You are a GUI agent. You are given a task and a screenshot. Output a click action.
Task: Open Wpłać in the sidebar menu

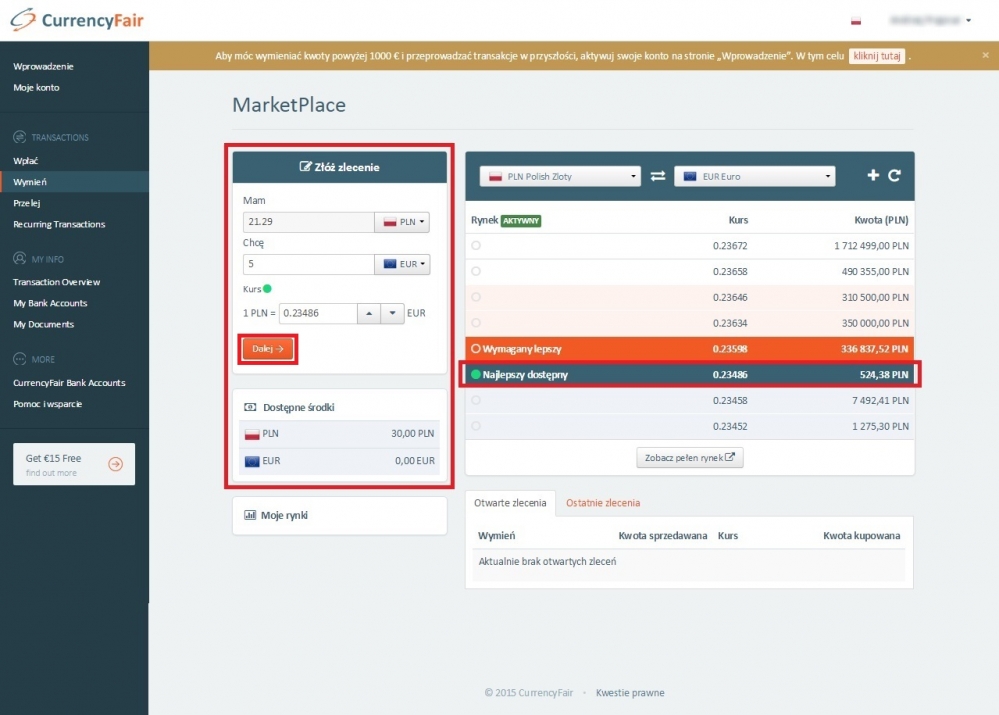(26, 160)
